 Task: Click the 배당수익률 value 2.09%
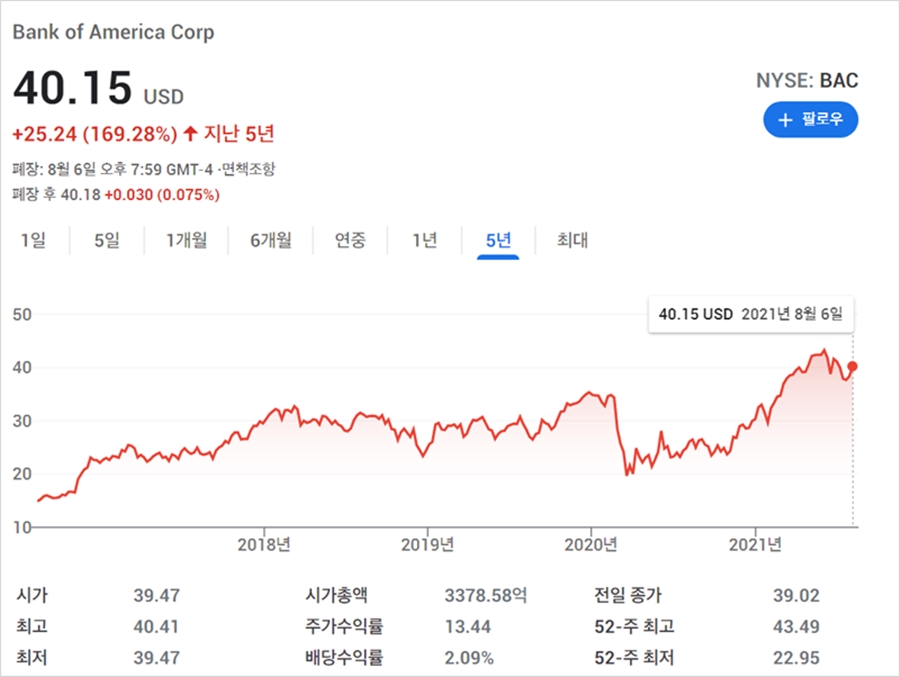point(469,657)
